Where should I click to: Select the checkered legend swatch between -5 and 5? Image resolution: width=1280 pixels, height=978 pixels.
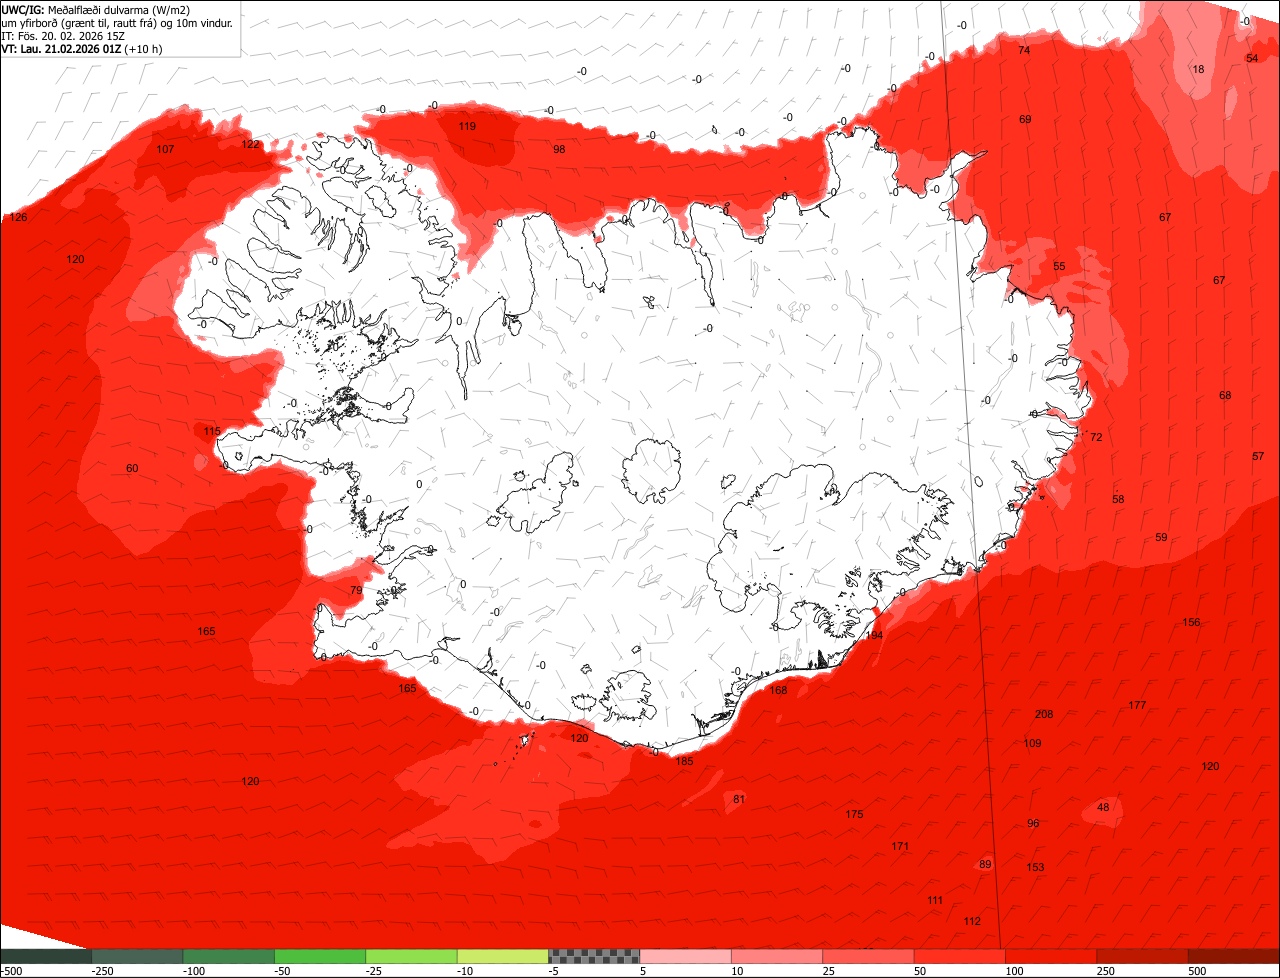[x=594, y=956]
